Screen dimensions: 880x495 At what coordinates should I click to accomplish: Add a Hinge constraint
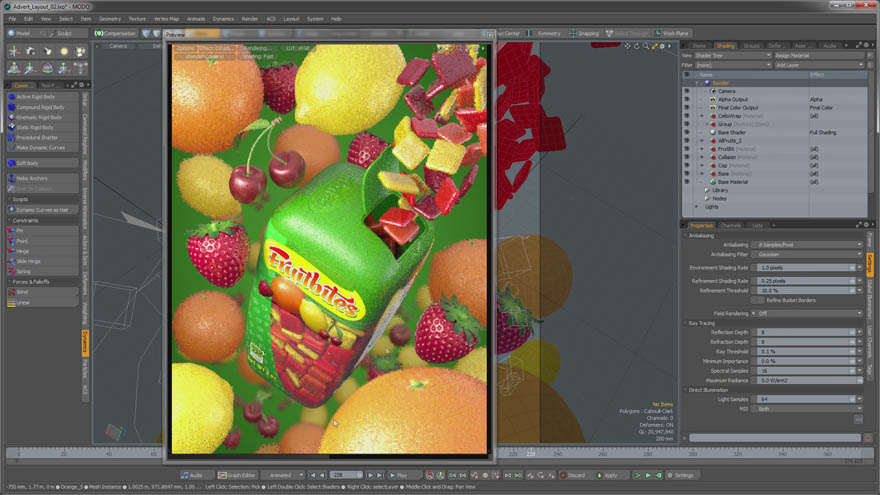42,251
